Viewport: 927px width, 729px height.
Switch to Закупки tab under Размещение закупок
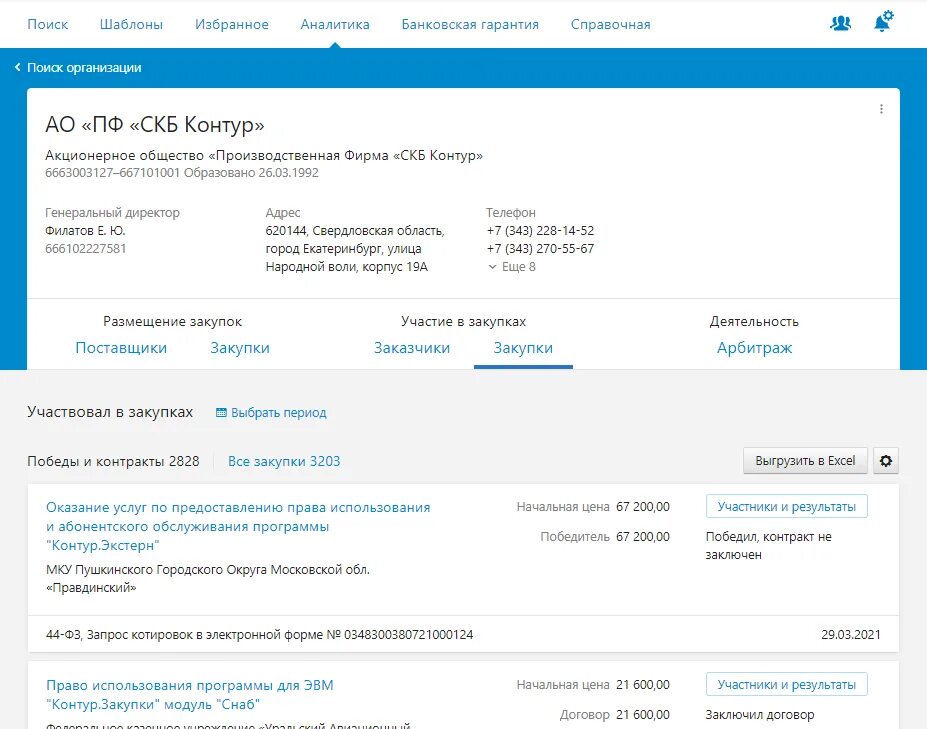click(240, 348)
